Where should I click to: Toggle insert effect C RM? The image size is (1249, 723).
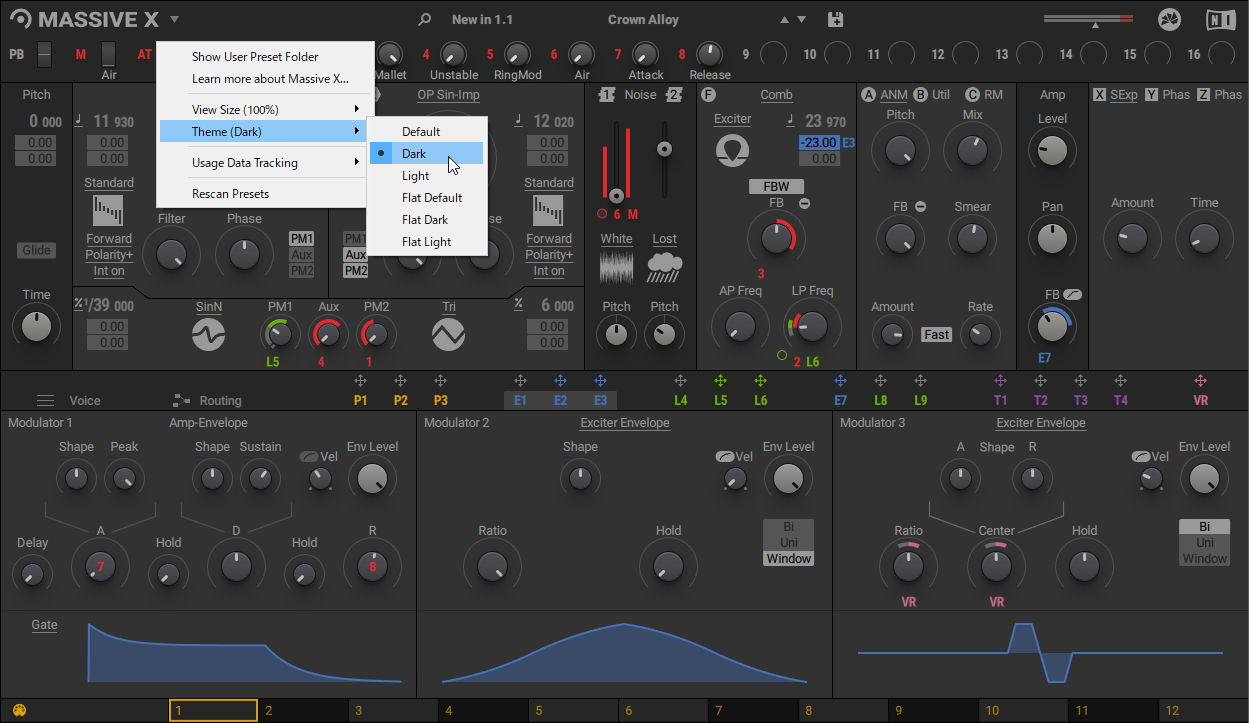pos(972,94)
